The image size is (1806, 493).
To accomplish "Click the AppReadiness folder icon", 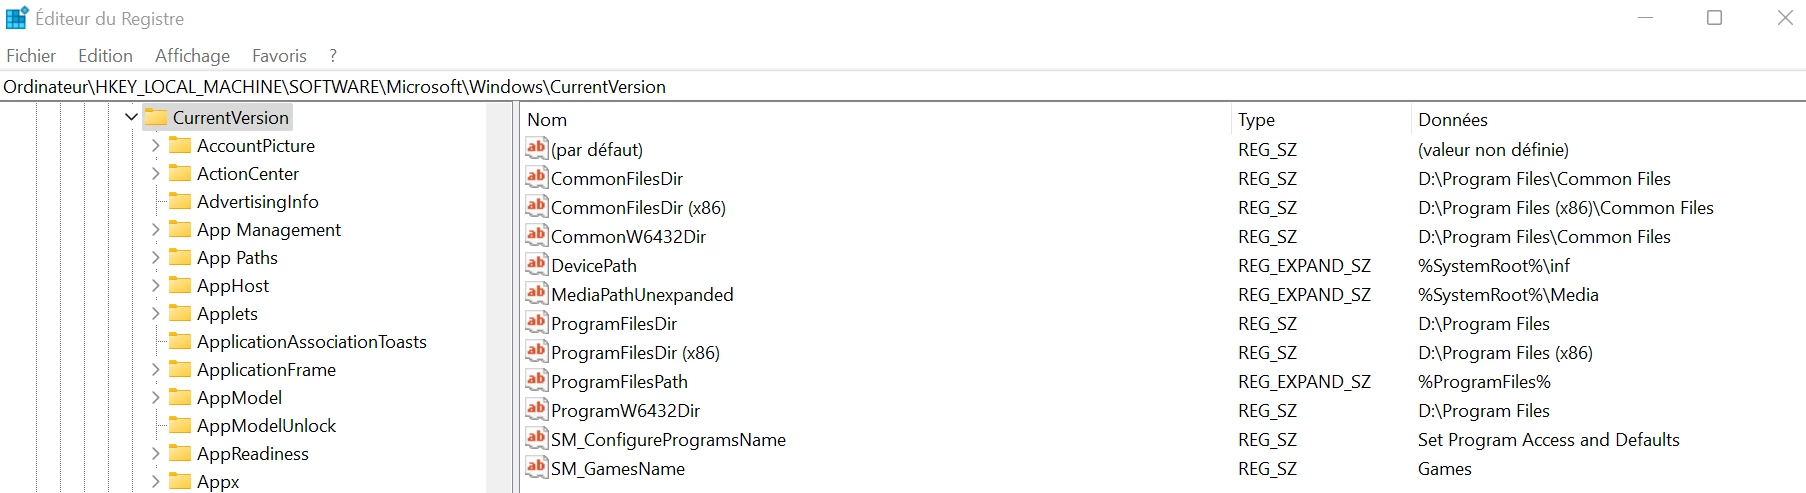I will tap(180, 453).
